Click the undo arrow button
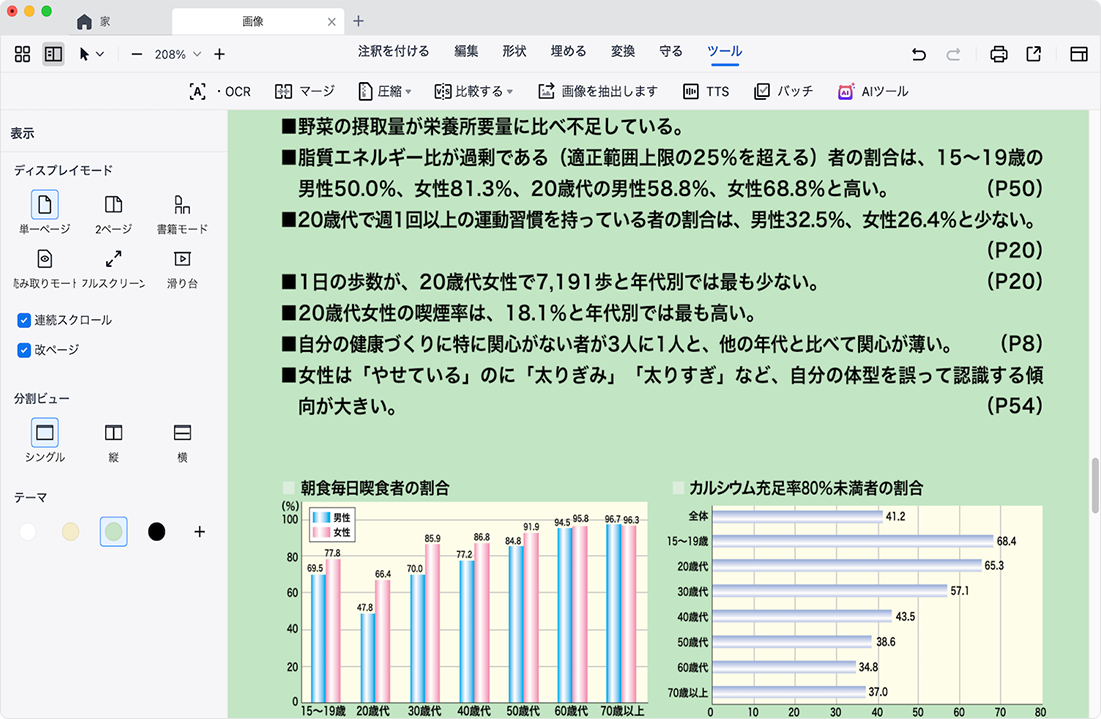The width and height of the screenshot is (1101, 719). tap(919, 54)
